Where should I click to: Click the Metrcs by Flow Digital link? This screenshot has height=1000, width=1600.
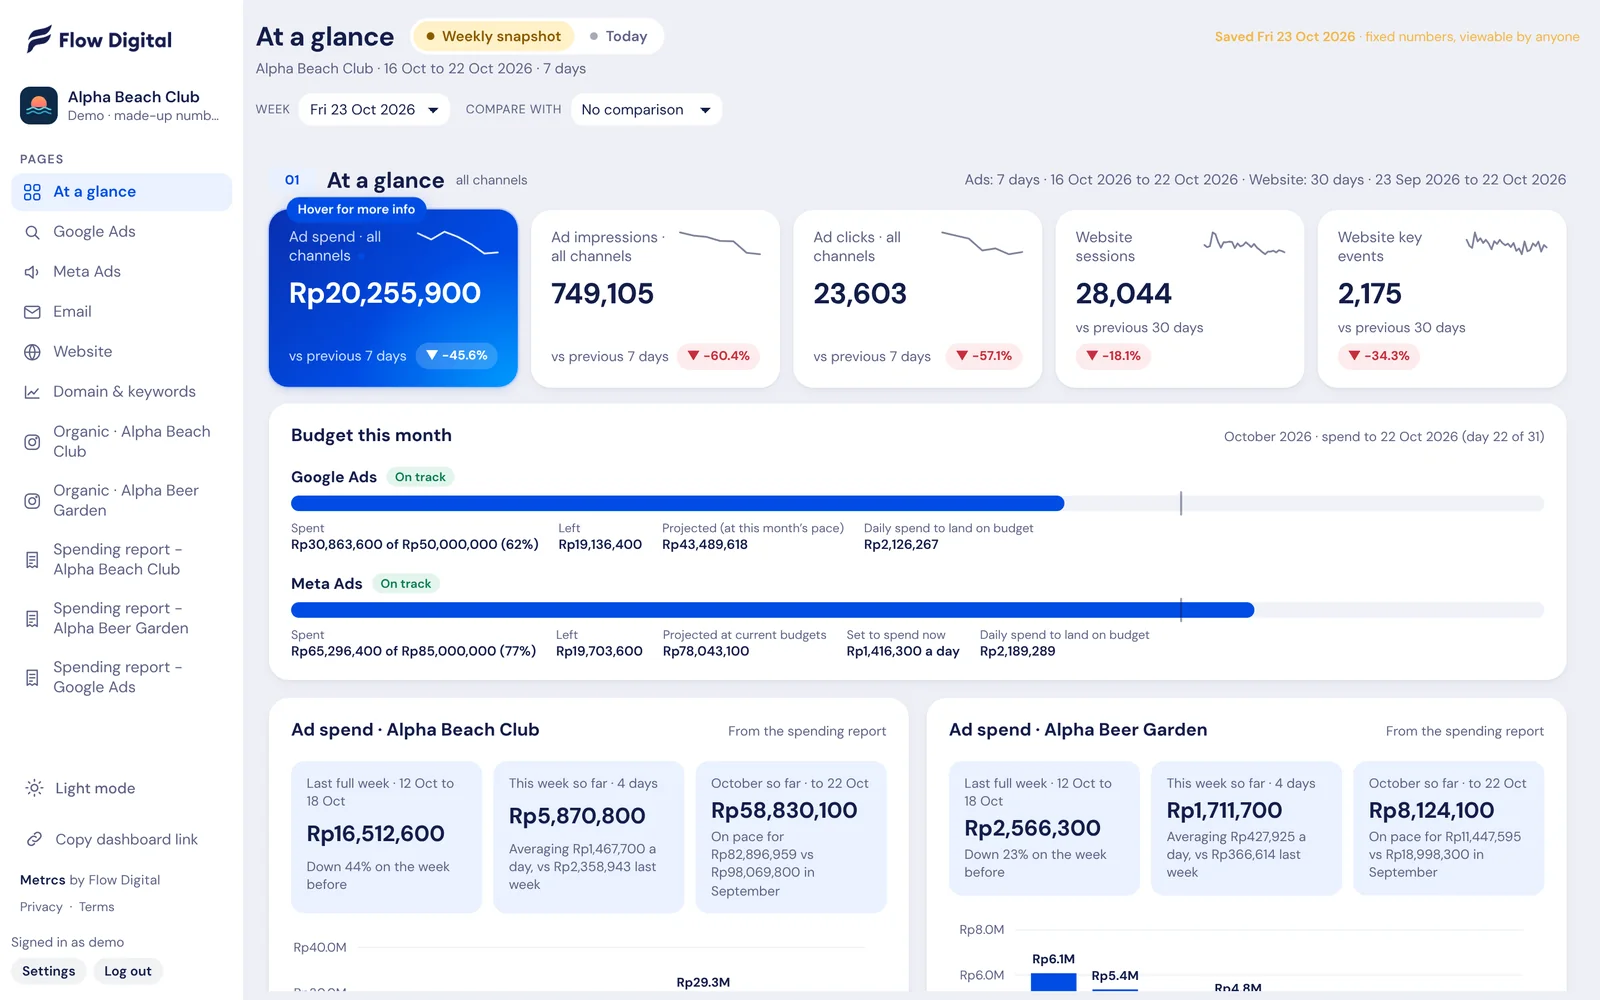[90, 880]
